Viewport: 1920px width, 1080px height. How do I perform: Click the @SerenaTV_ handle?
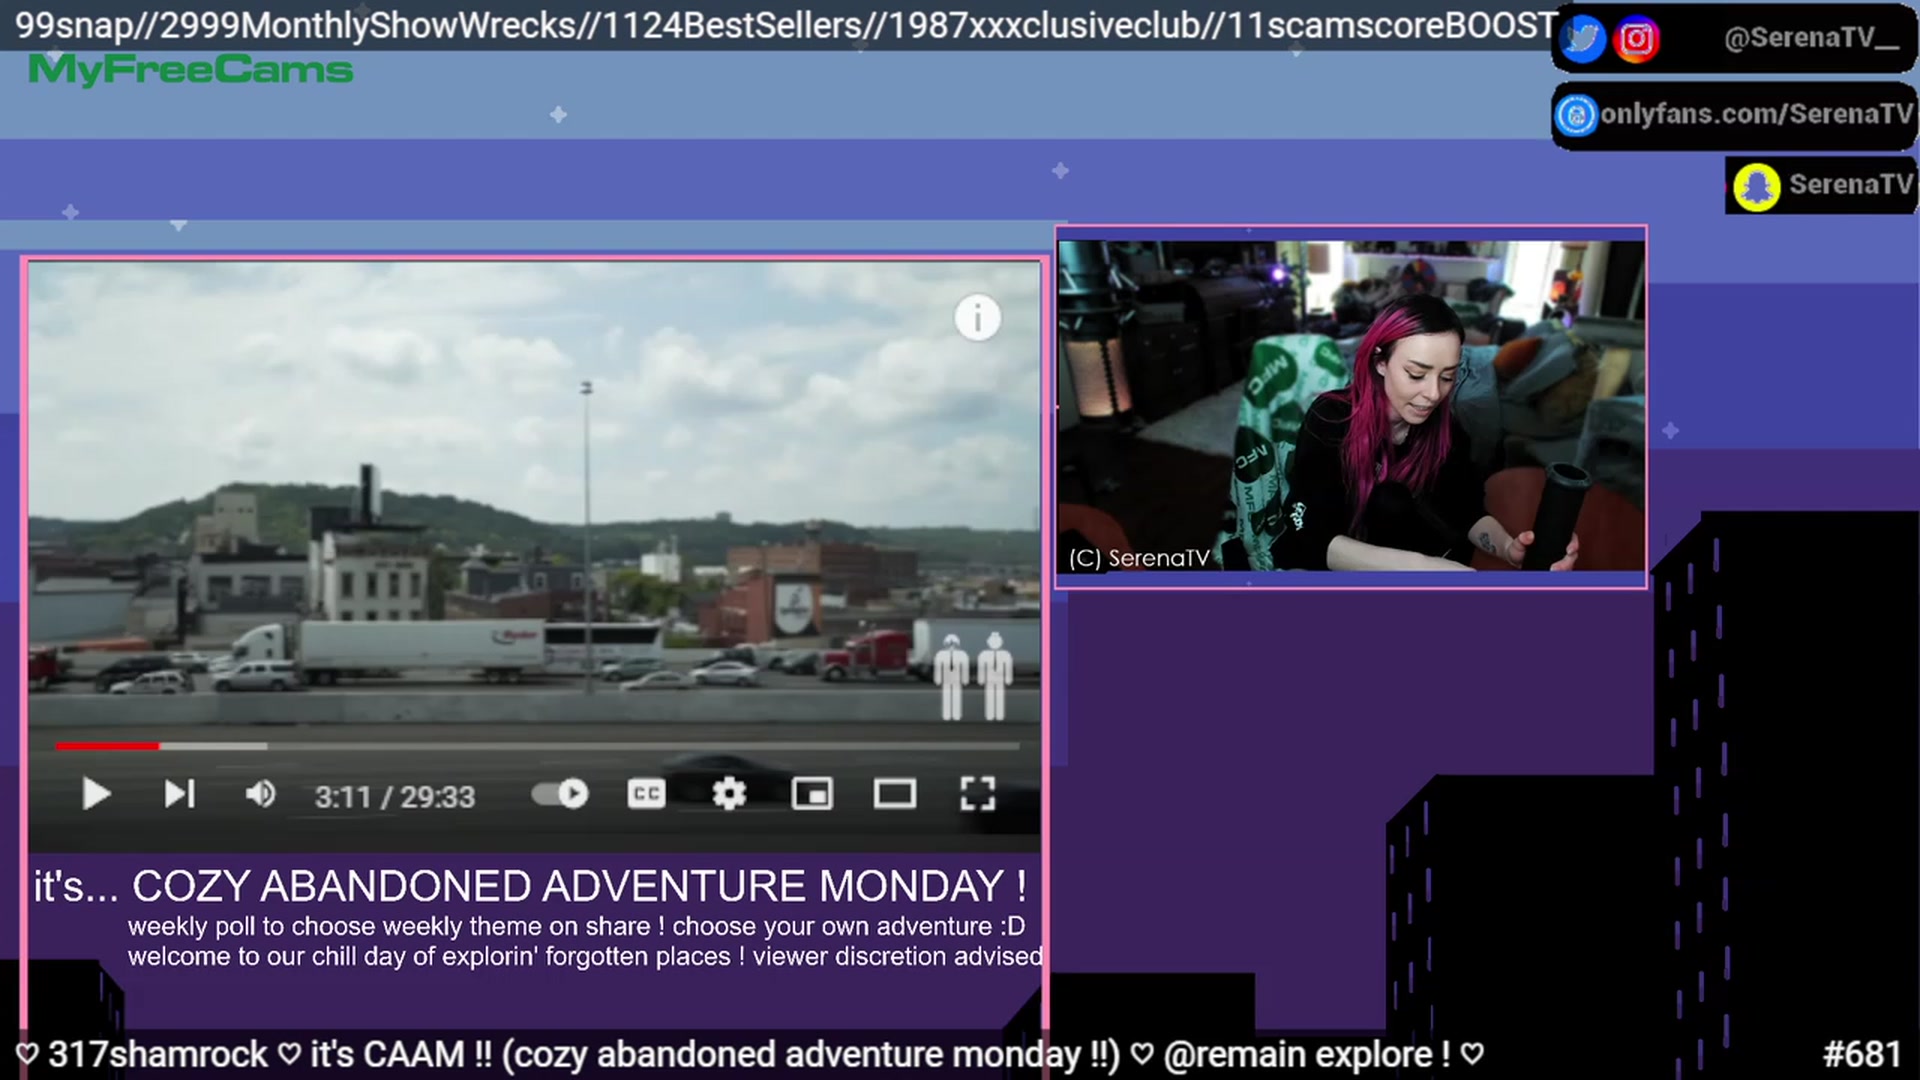(1811, 38)
